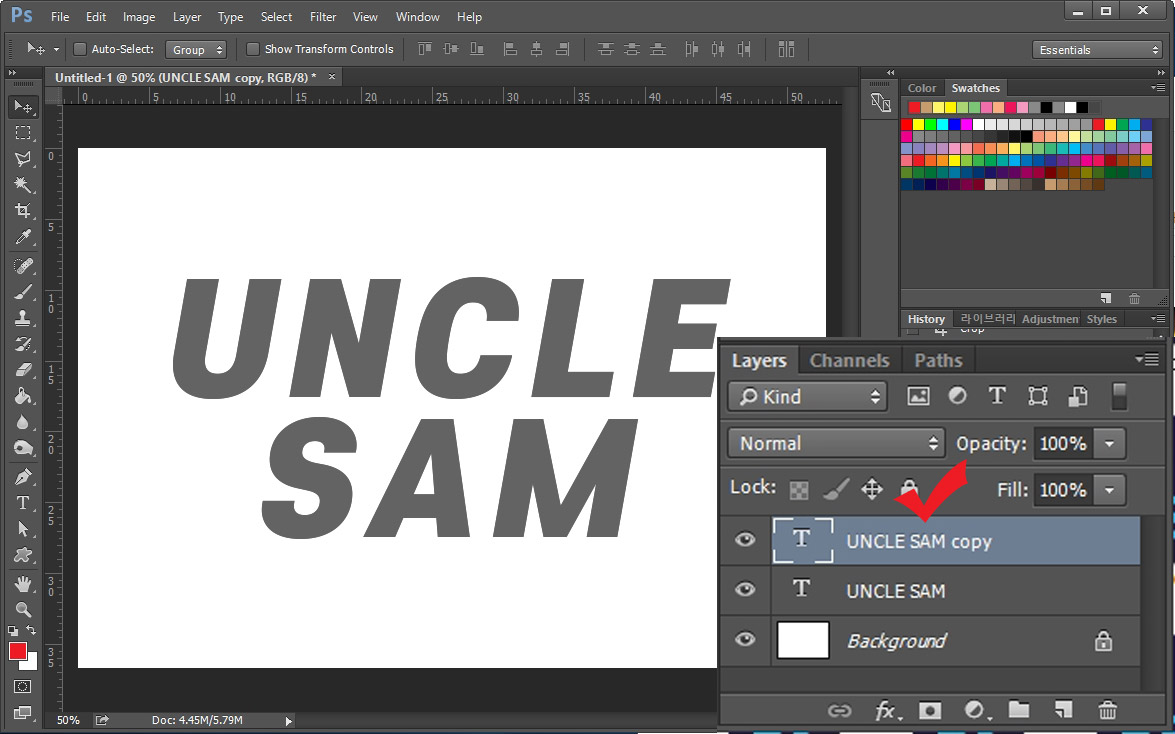Select the History Brush tool
1175x734 pixels.
[x=23, y=344]
